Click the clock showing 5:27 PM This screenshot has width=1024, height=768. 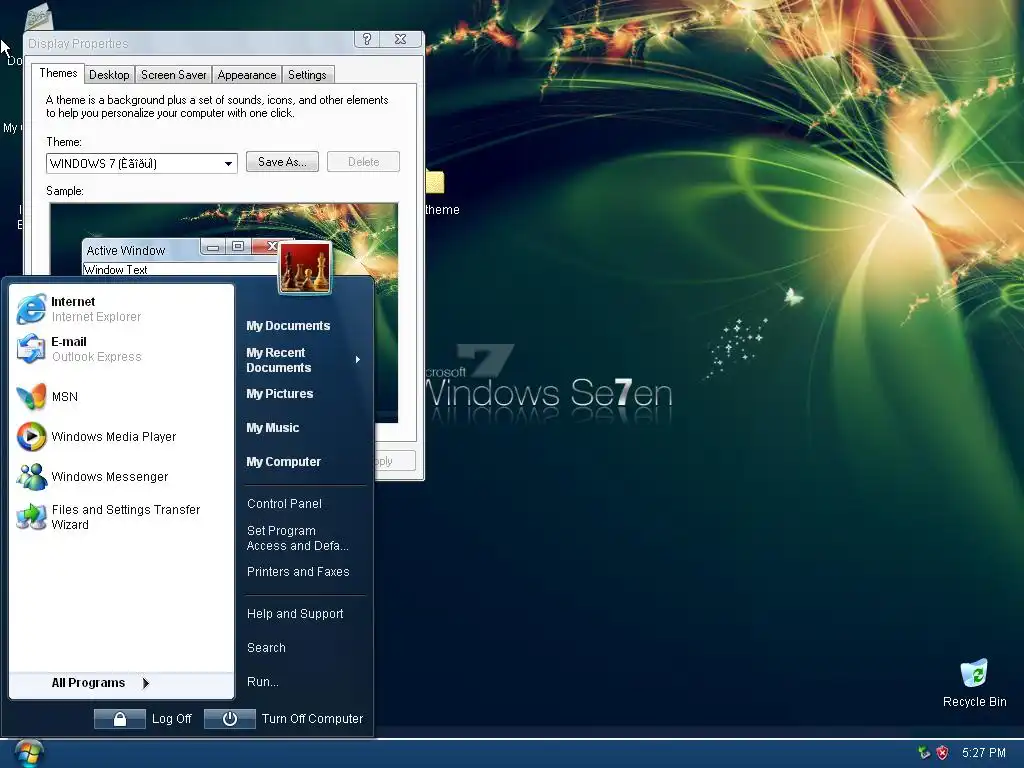coord(984,752)
